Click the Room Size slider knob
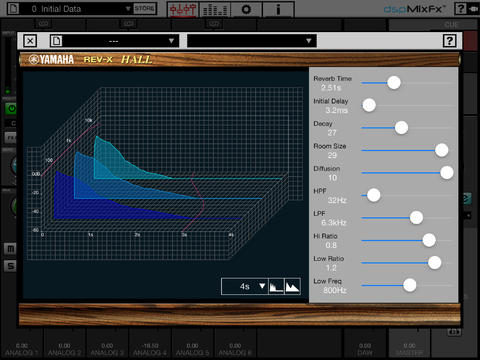This screenshot has width=480, height=360. click(442, 150)
